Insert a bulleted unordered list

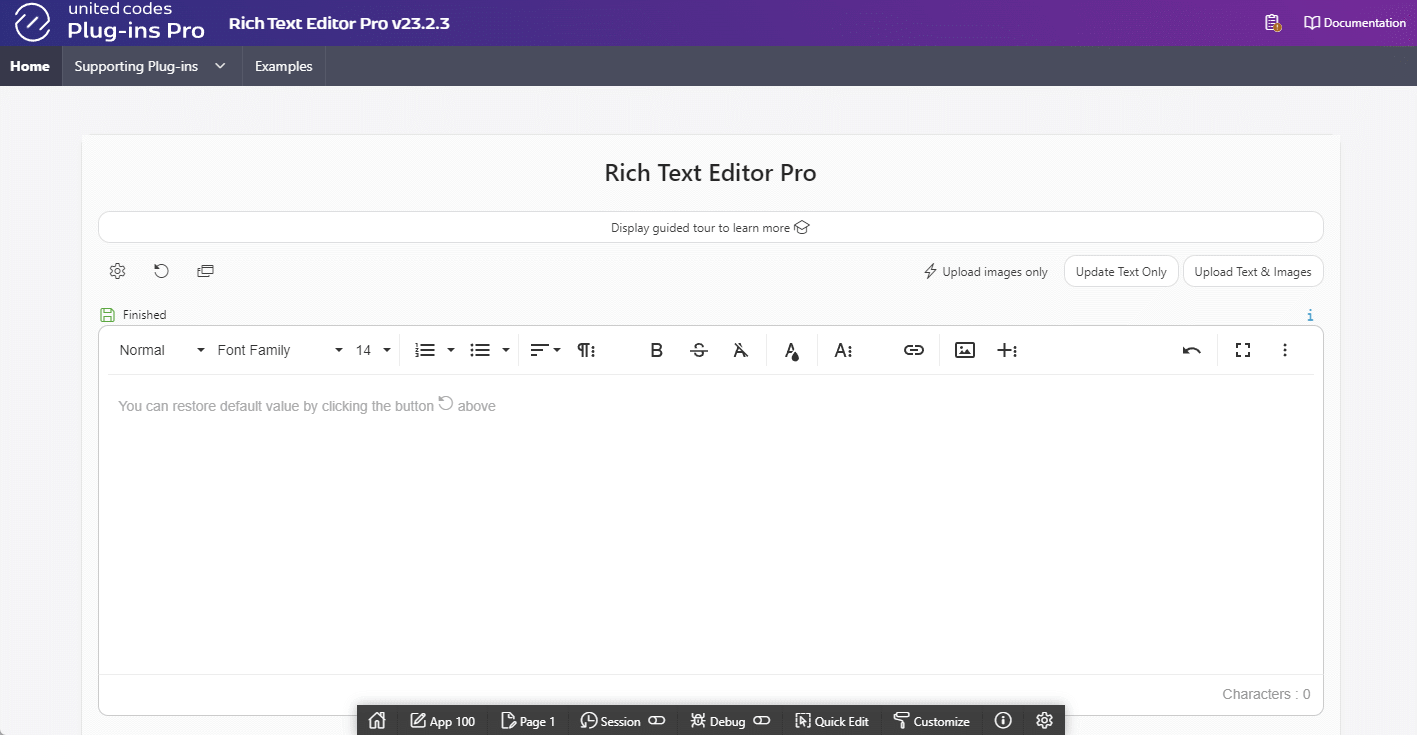coord(480,350)
